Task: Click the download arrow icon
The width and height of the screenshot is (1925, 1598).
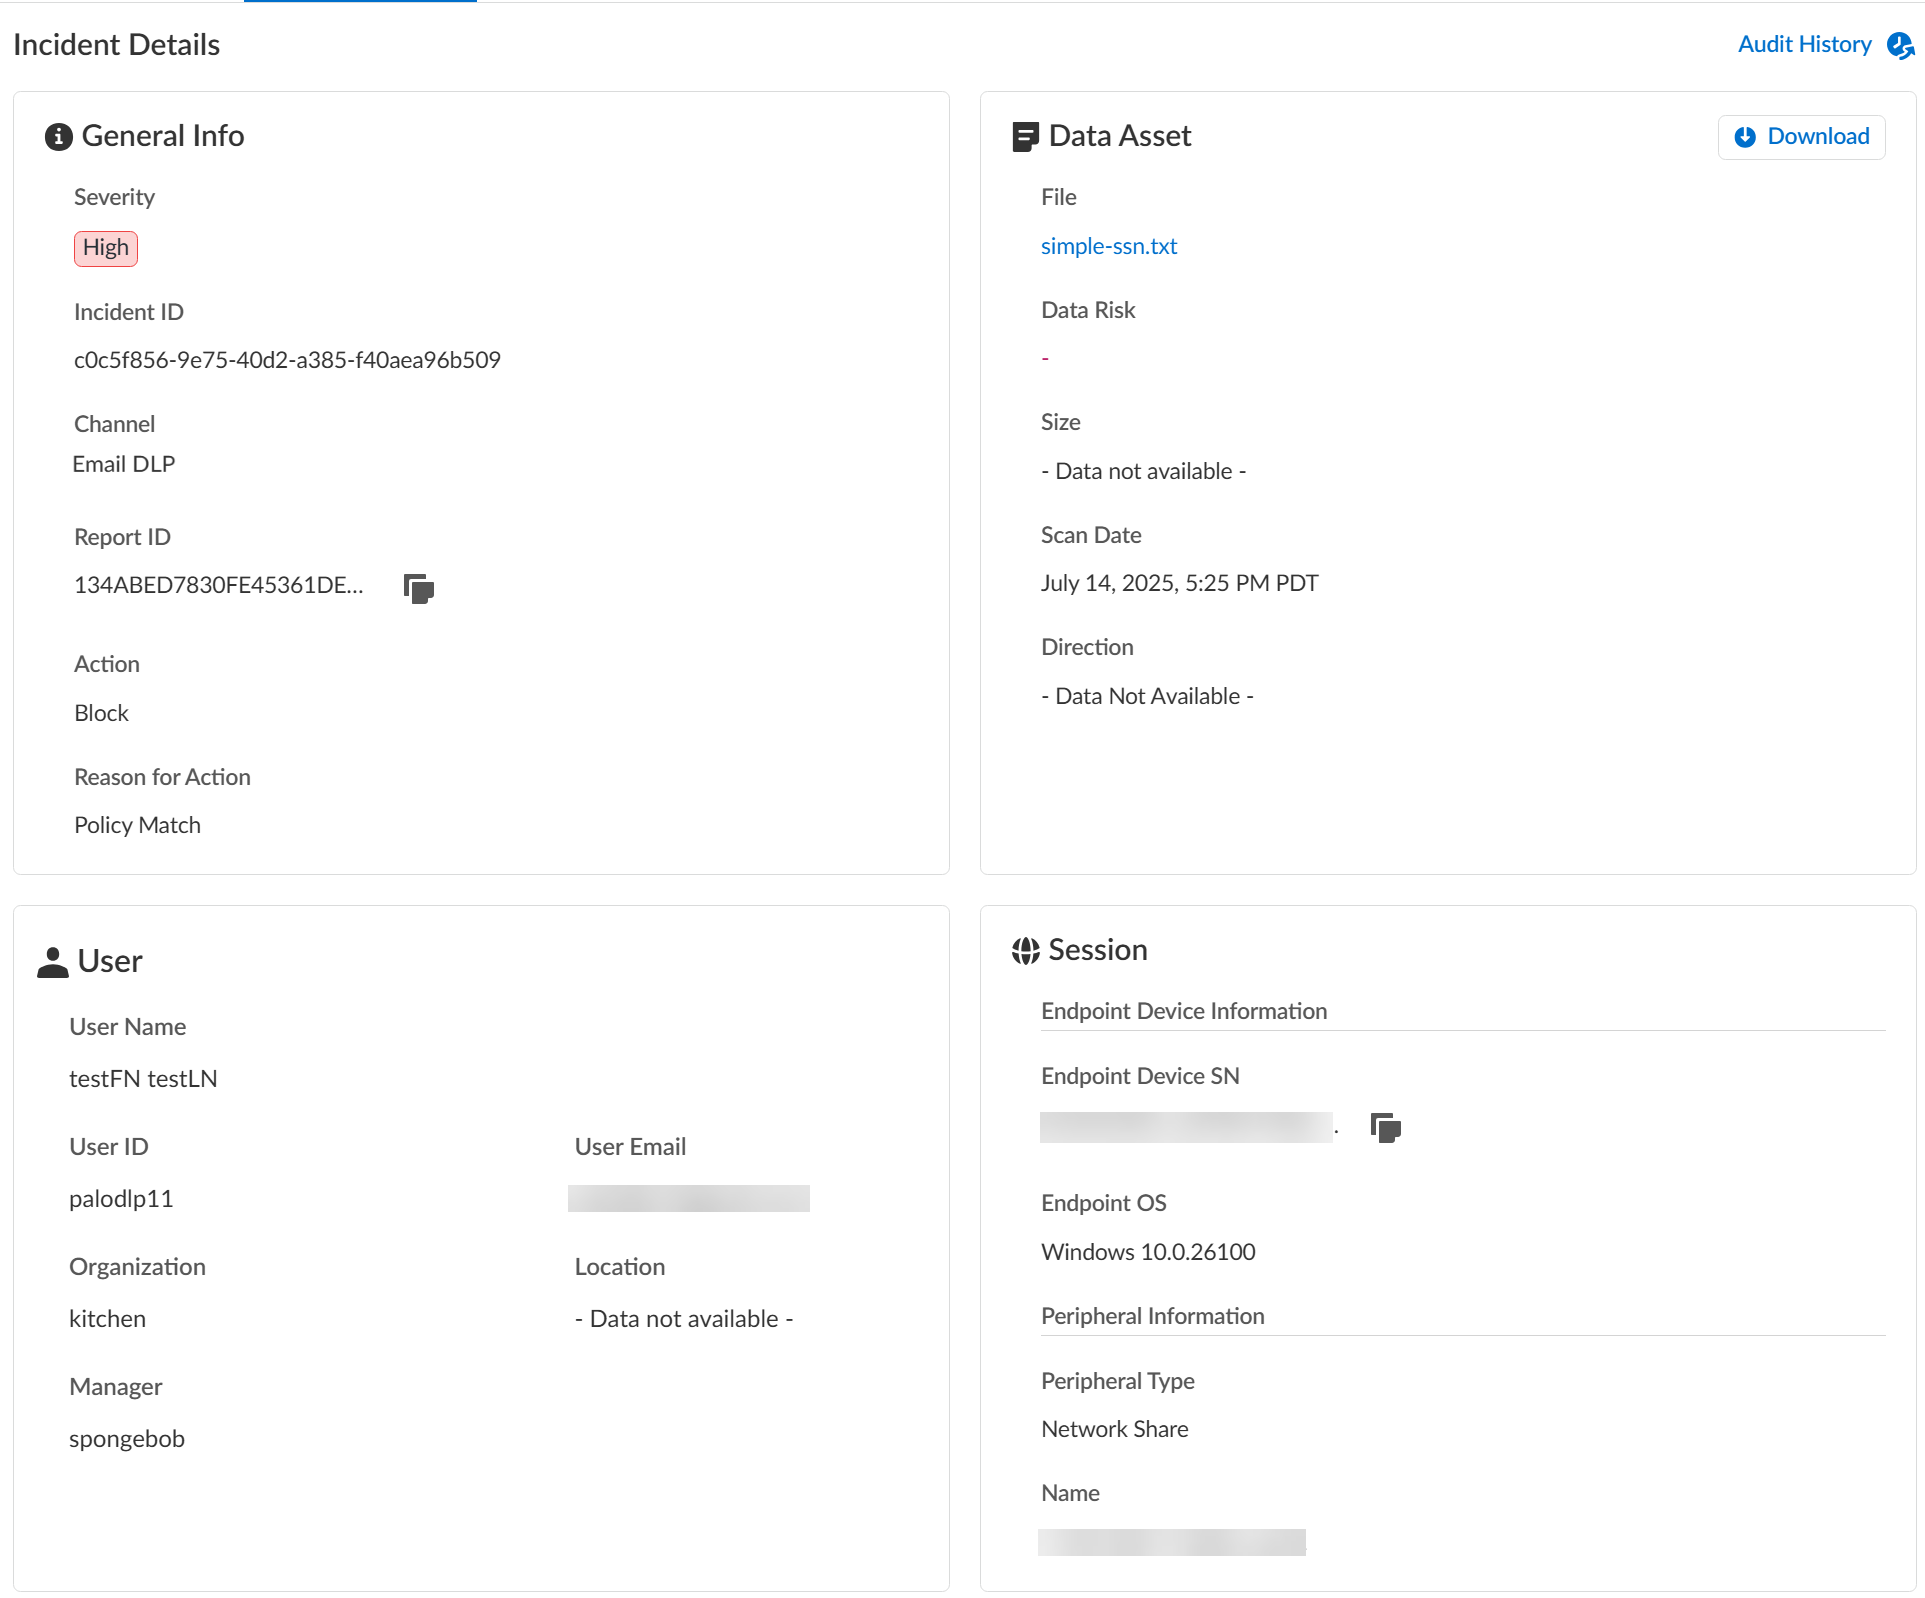Action: click(1745, 137)
